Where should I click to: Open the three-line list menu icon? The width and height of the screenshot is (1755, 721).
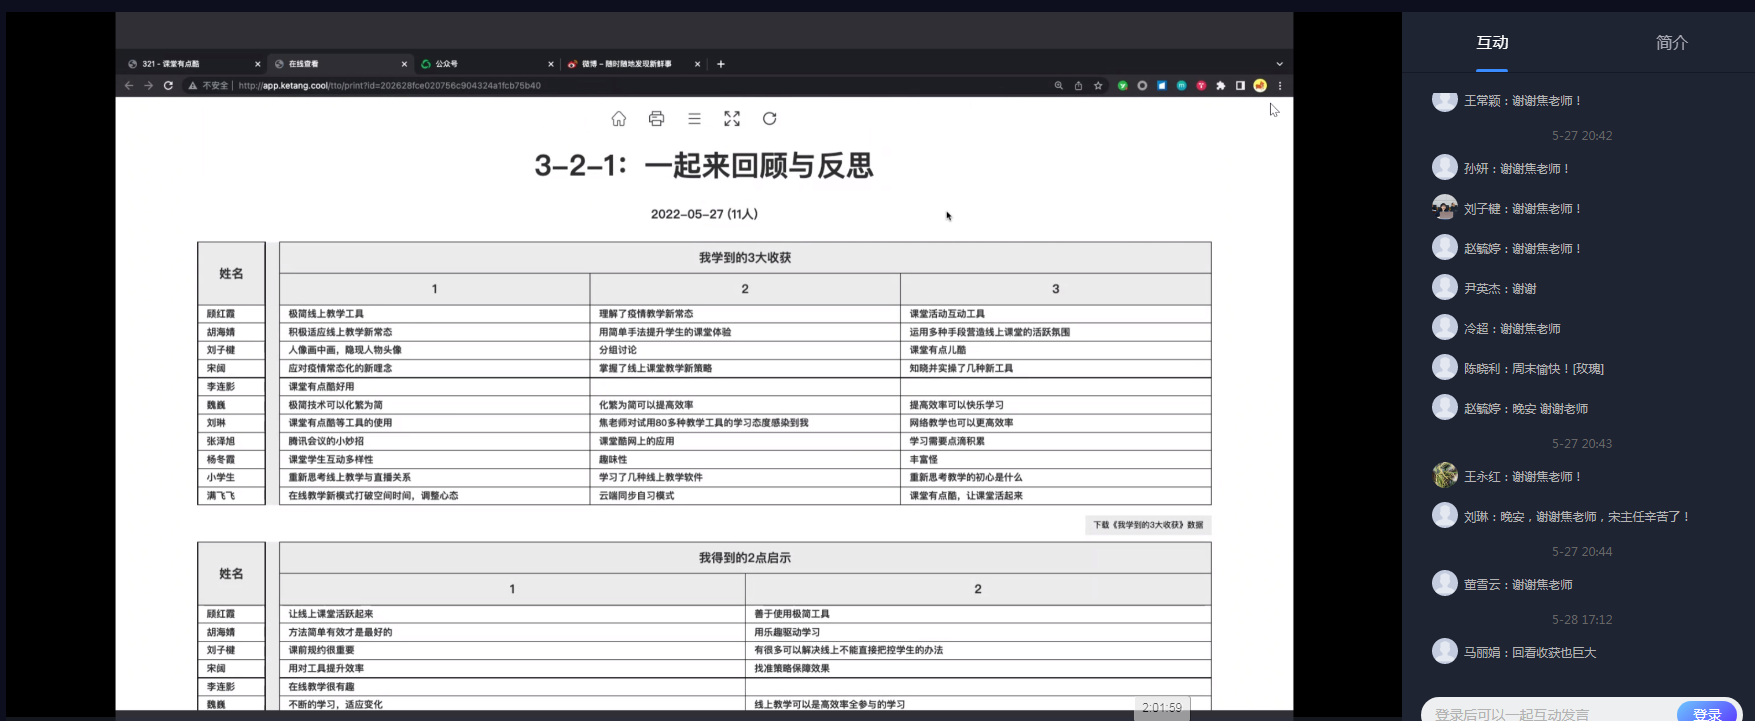694,119
